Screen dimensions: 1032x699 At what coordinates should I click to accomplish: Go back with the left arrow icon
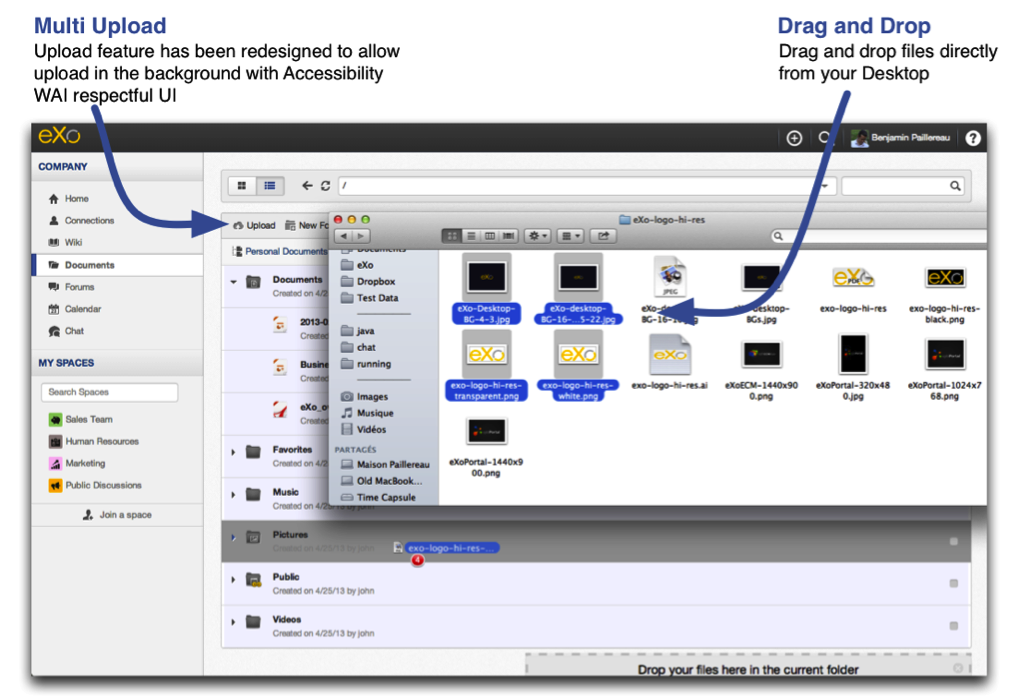[x=307, y=186]
